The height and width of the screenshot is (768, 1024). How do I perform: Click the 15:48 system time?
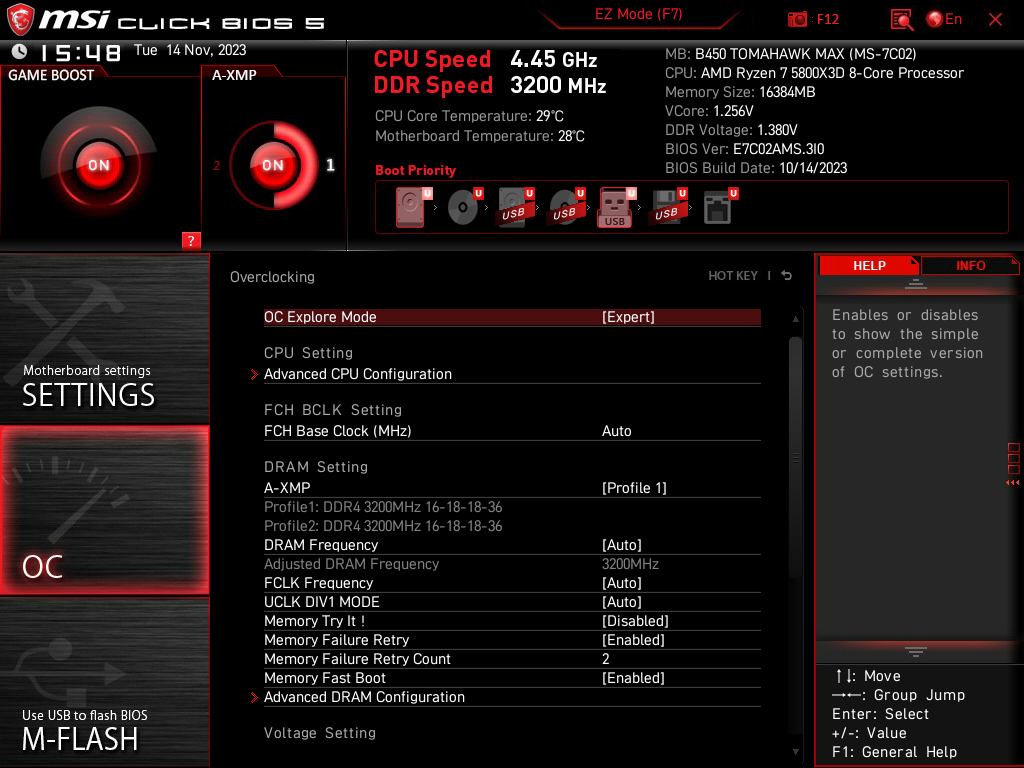(80, 52)
